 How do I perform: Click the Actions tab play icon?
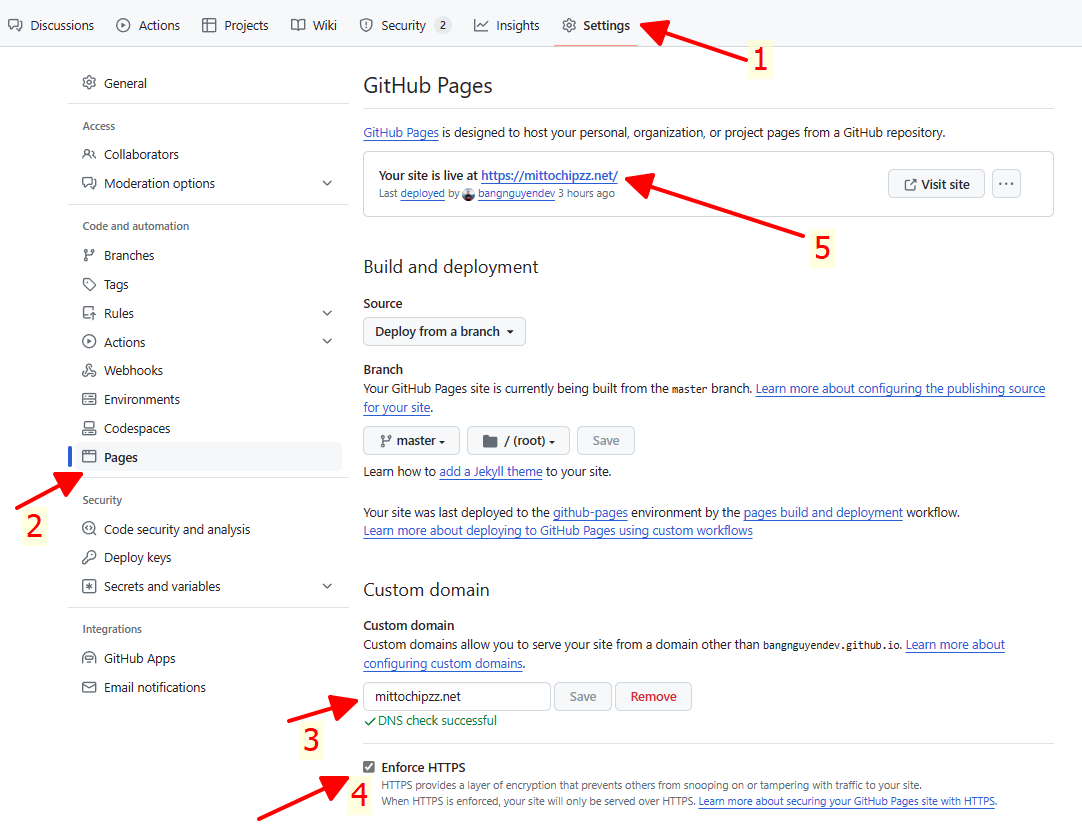click(x=123, y=26)
